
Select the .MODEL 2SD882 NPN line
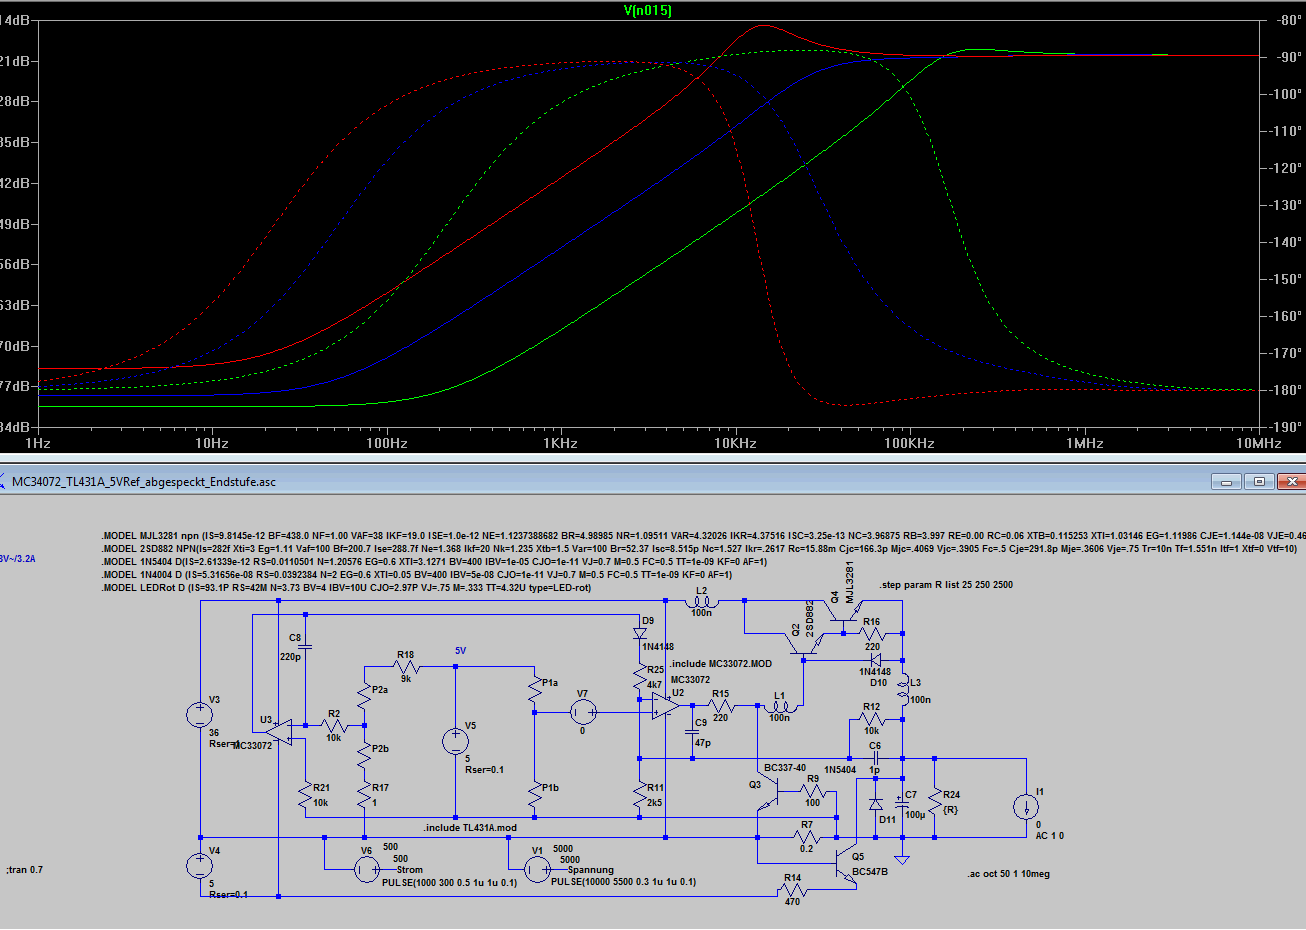699,549
